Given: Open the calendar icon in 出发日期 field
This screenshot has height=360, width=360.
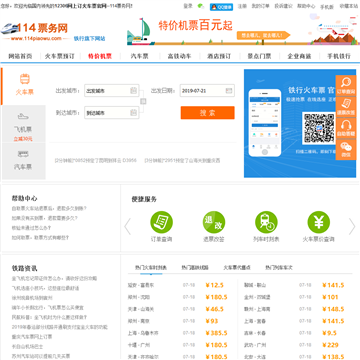Looking at the screenshot, I should [229, 90].
